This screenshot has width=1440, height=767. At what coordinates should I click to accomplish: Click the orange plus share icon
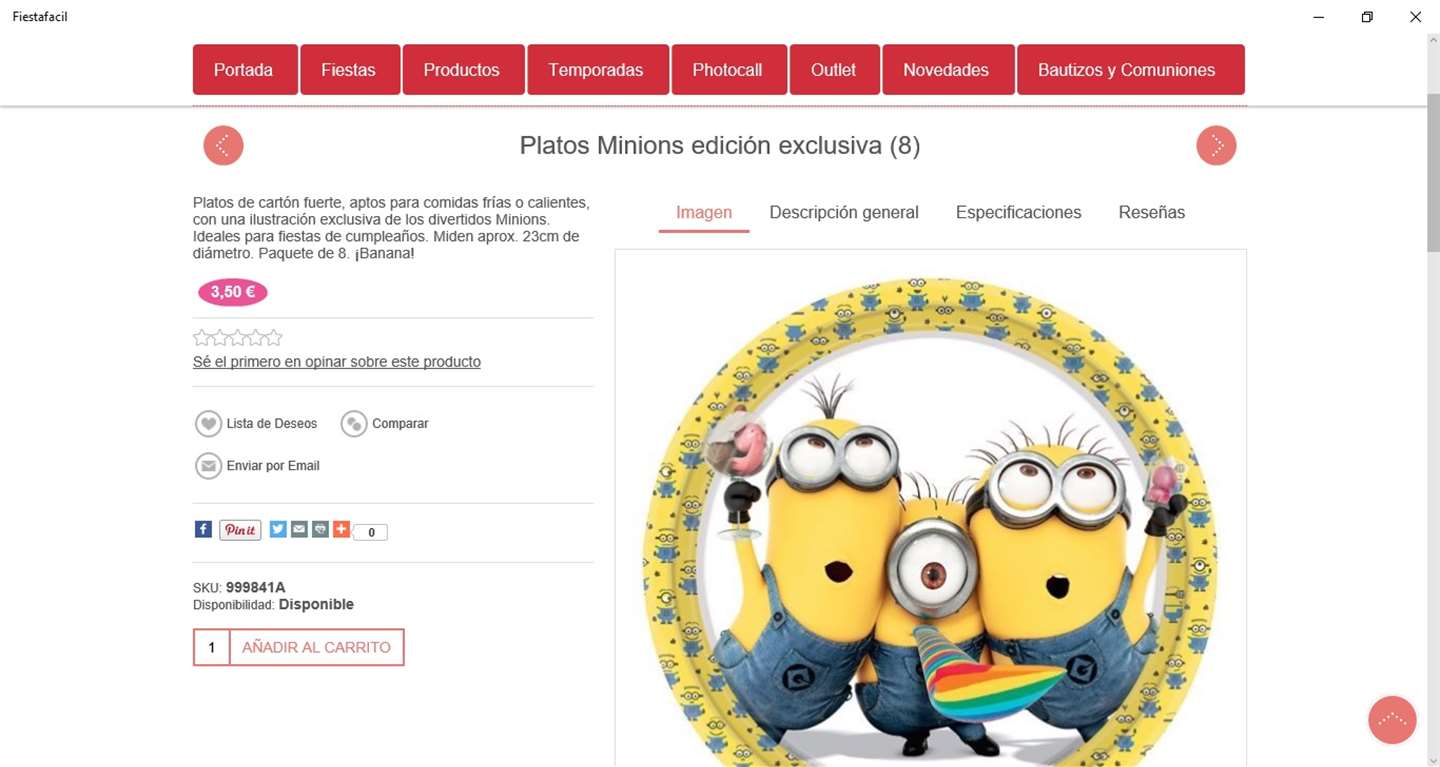tap(341, 529)
